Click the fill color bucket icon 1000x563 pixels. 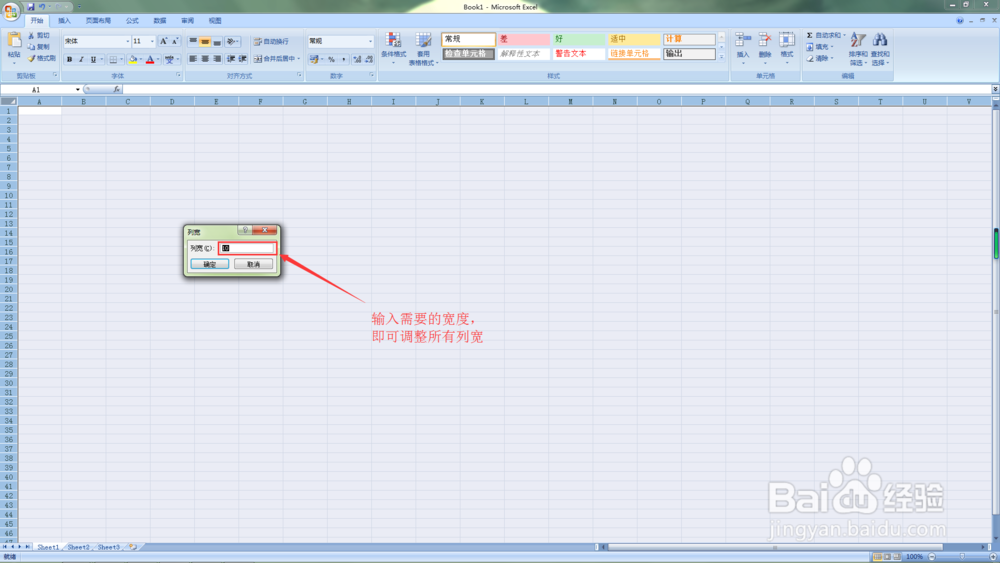[133, 59]
